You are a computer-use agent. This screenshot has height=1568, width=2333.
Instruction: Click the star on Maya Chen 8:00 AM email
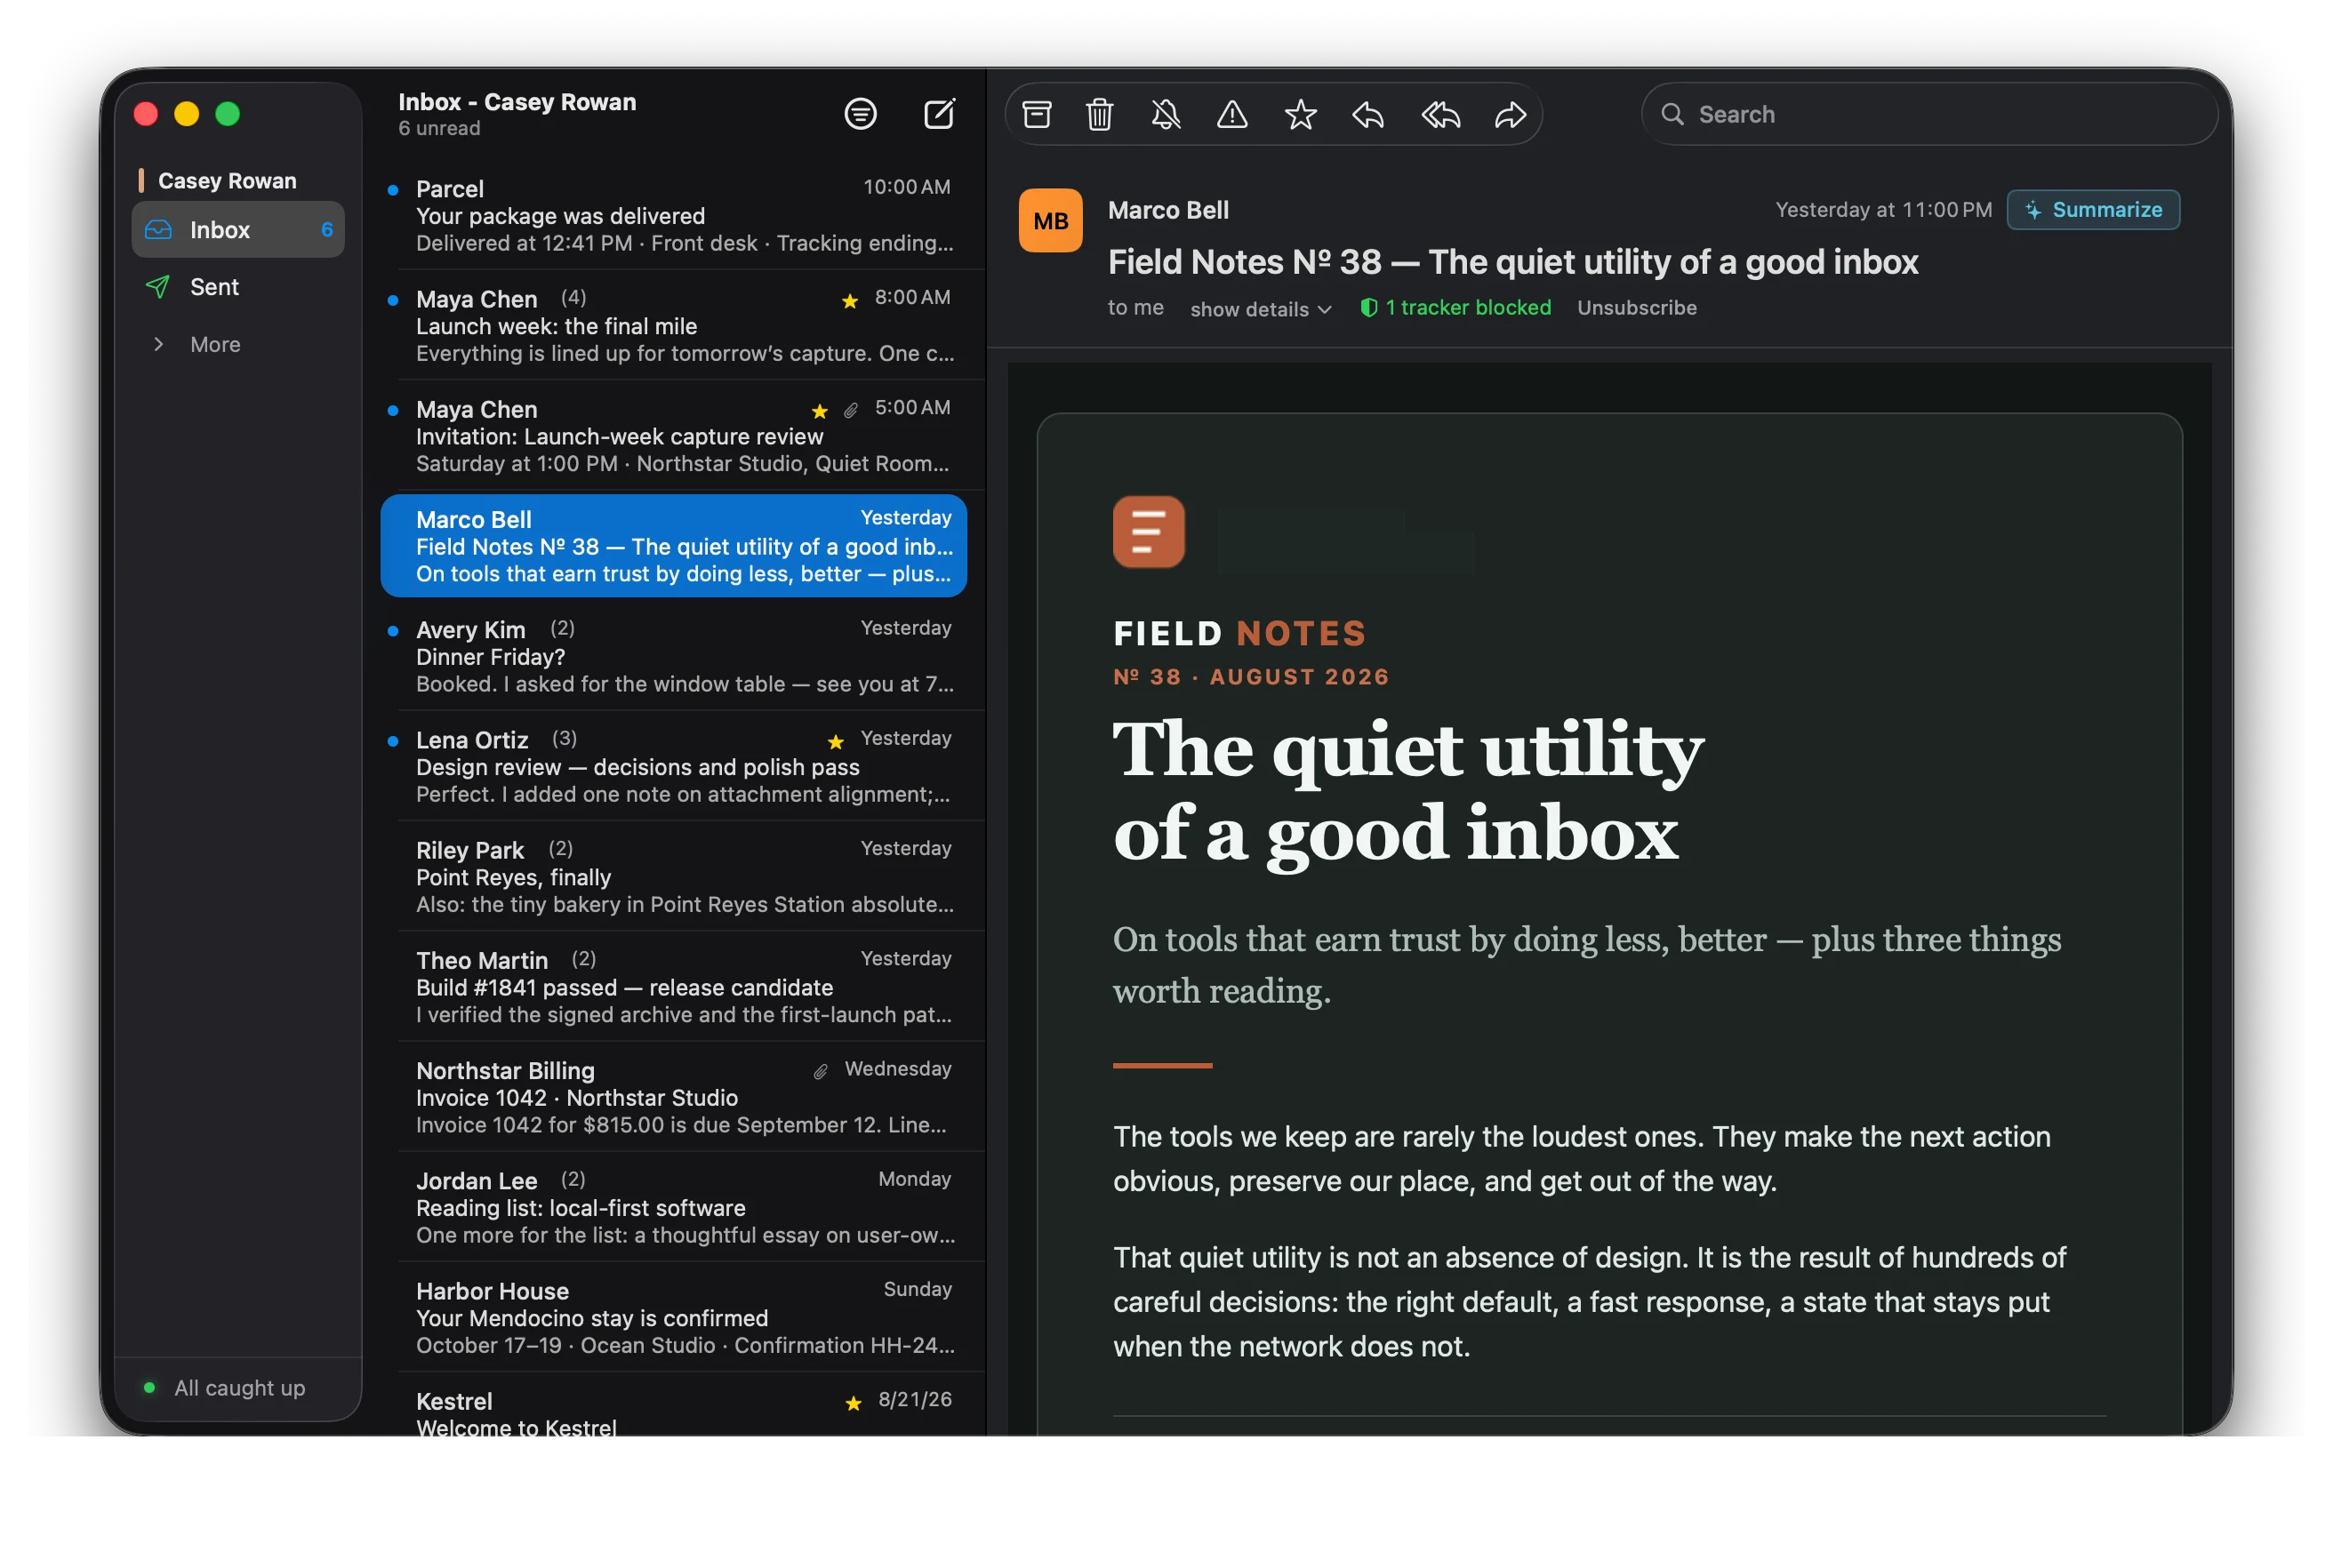849,300
